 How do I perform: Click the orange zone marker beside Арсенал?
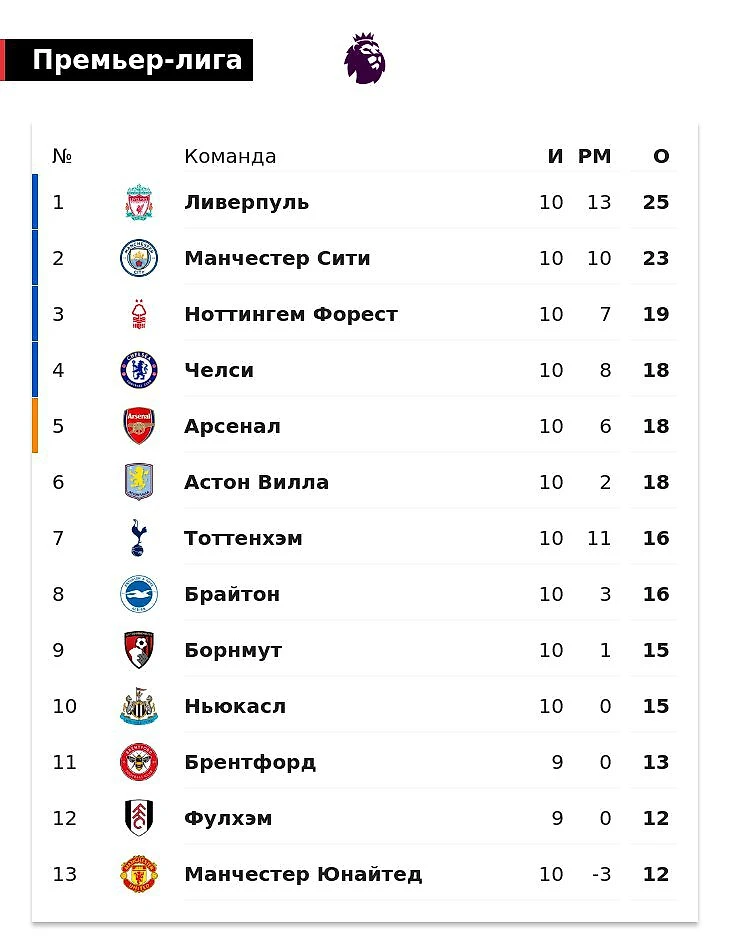pos(35,426)
